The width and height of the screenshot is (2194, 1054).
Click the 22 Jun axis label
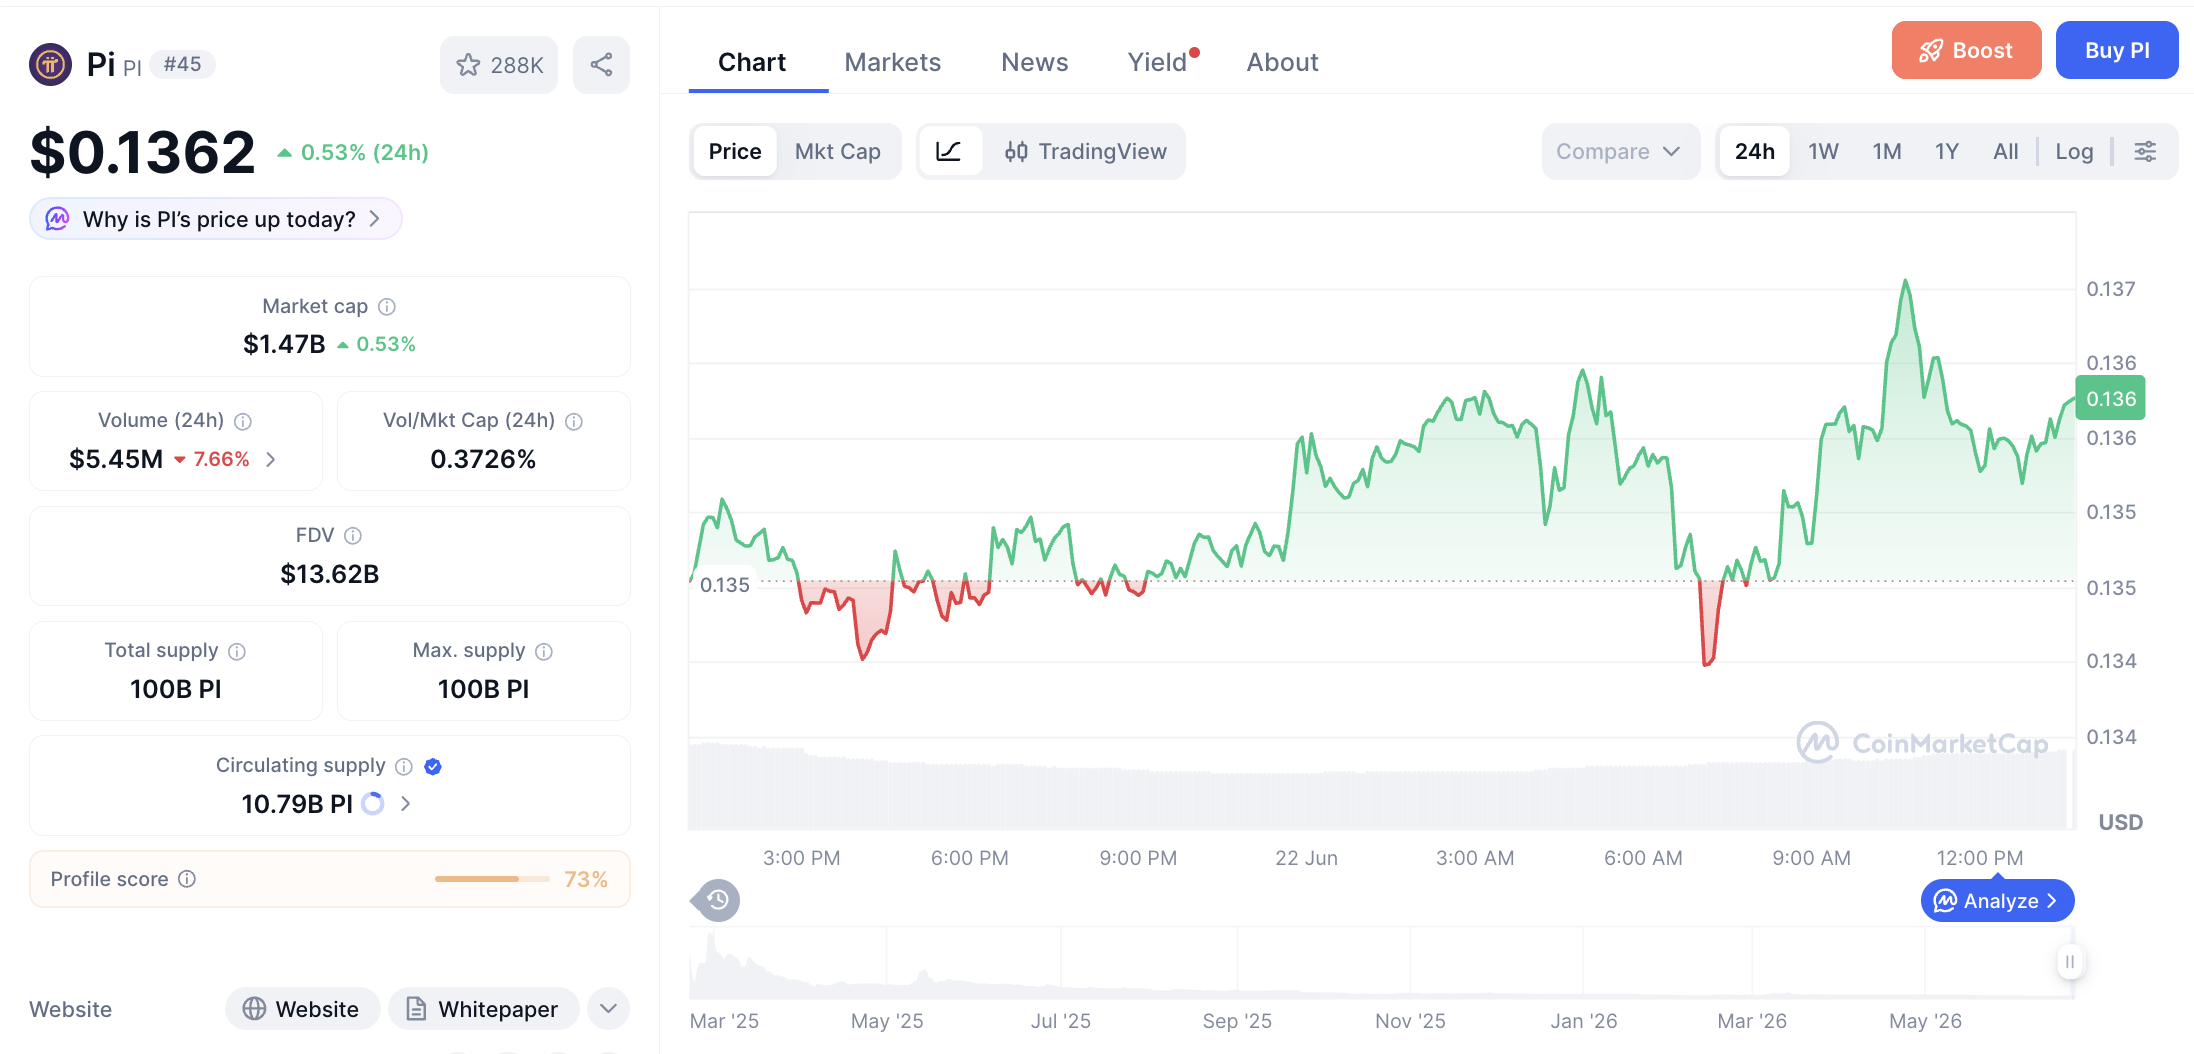pos(1306,858)
